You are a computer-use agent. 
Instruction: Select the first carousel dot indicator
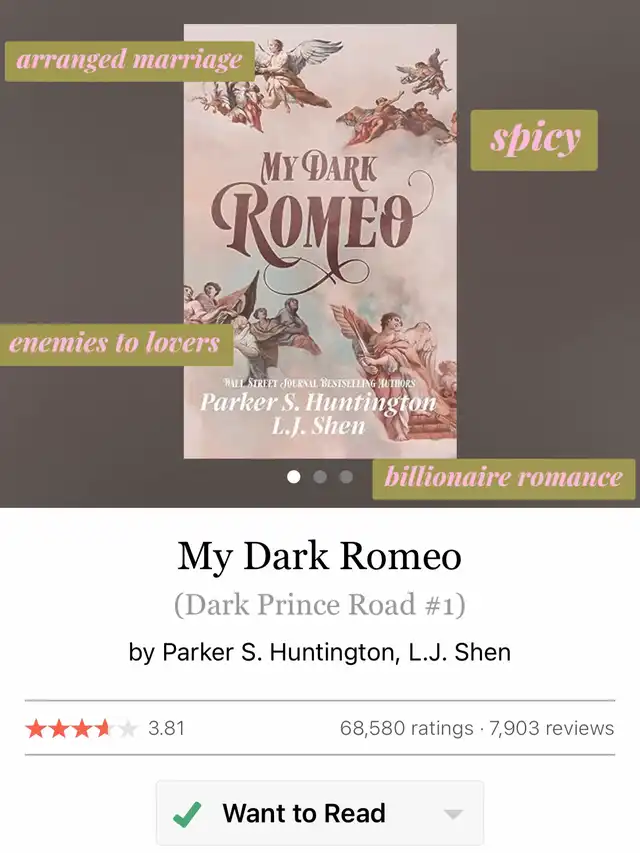pyautogui.click(x=294, y=477)
